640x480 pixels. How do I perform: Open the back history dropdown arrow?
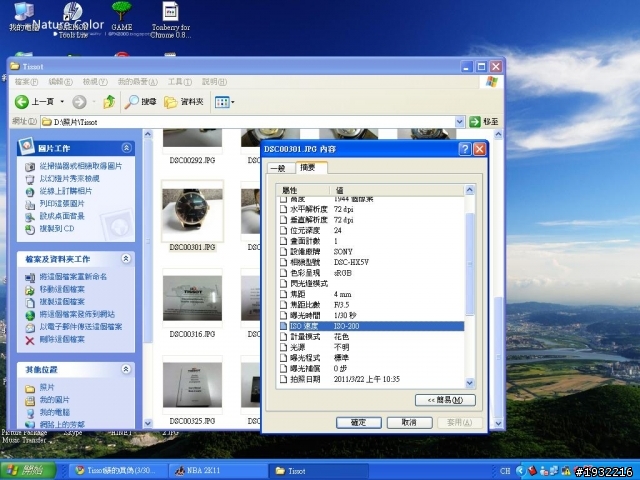(62, 102)
